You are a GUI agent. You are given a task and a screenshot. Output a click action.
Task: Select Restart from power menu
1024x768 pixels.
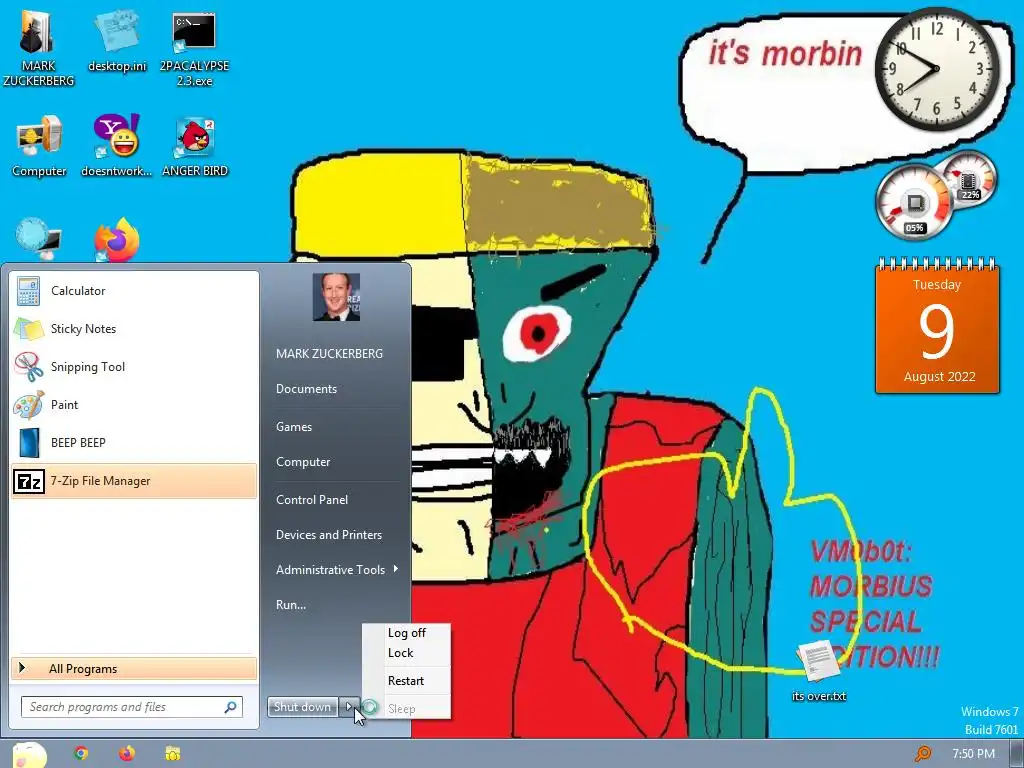[x=406, y=680]
